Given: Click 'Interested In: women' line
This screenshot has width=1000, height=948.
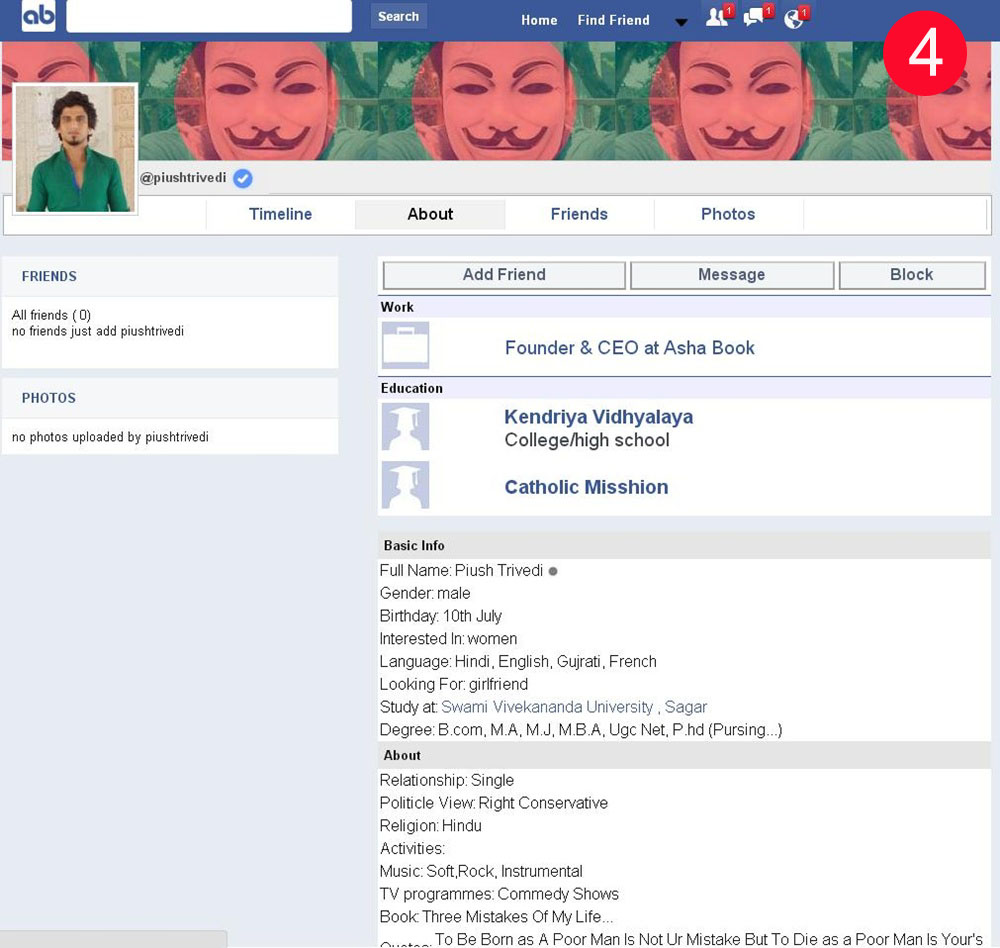Looking at the screenshot, I should (448, 639).
